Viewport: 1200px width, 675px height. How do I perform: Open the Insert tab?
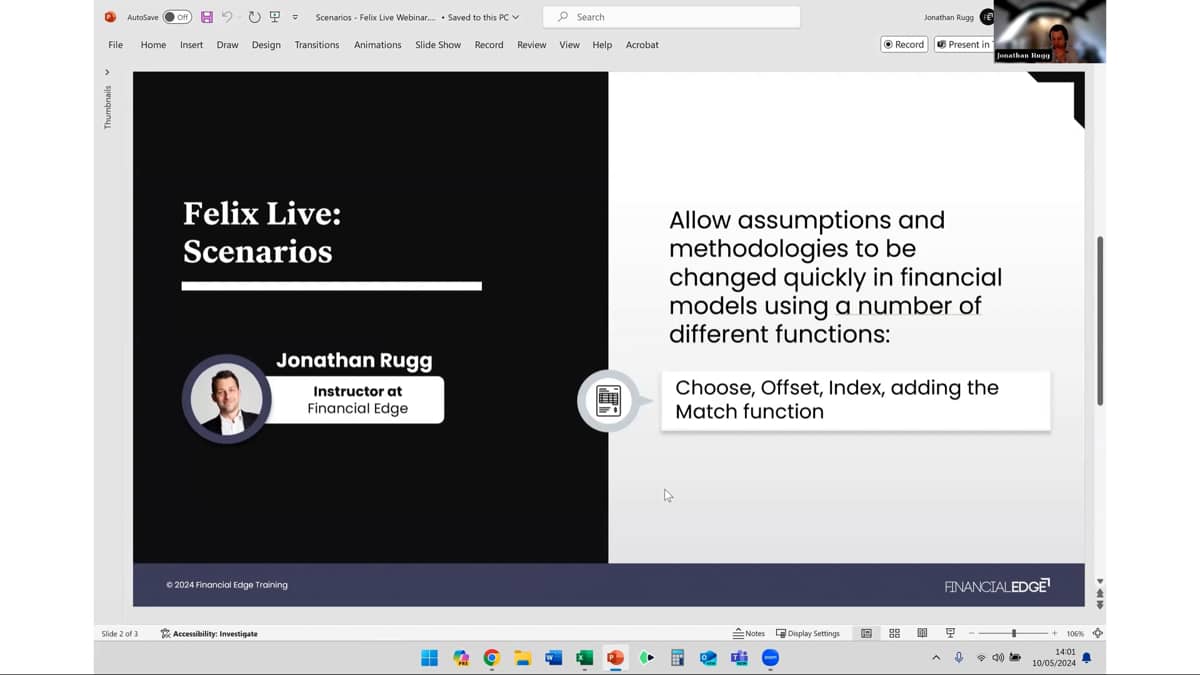pos(191,45)
